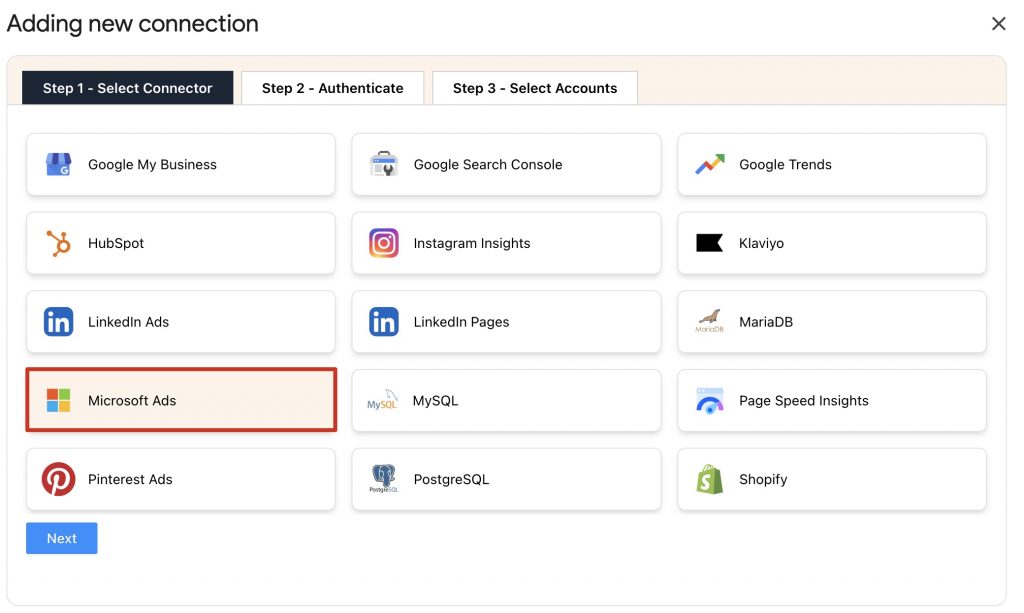Click the Google Trends arrow icon
This screenshot has height=613, width=1024.
pyautogui.click(x=710, y=165)
